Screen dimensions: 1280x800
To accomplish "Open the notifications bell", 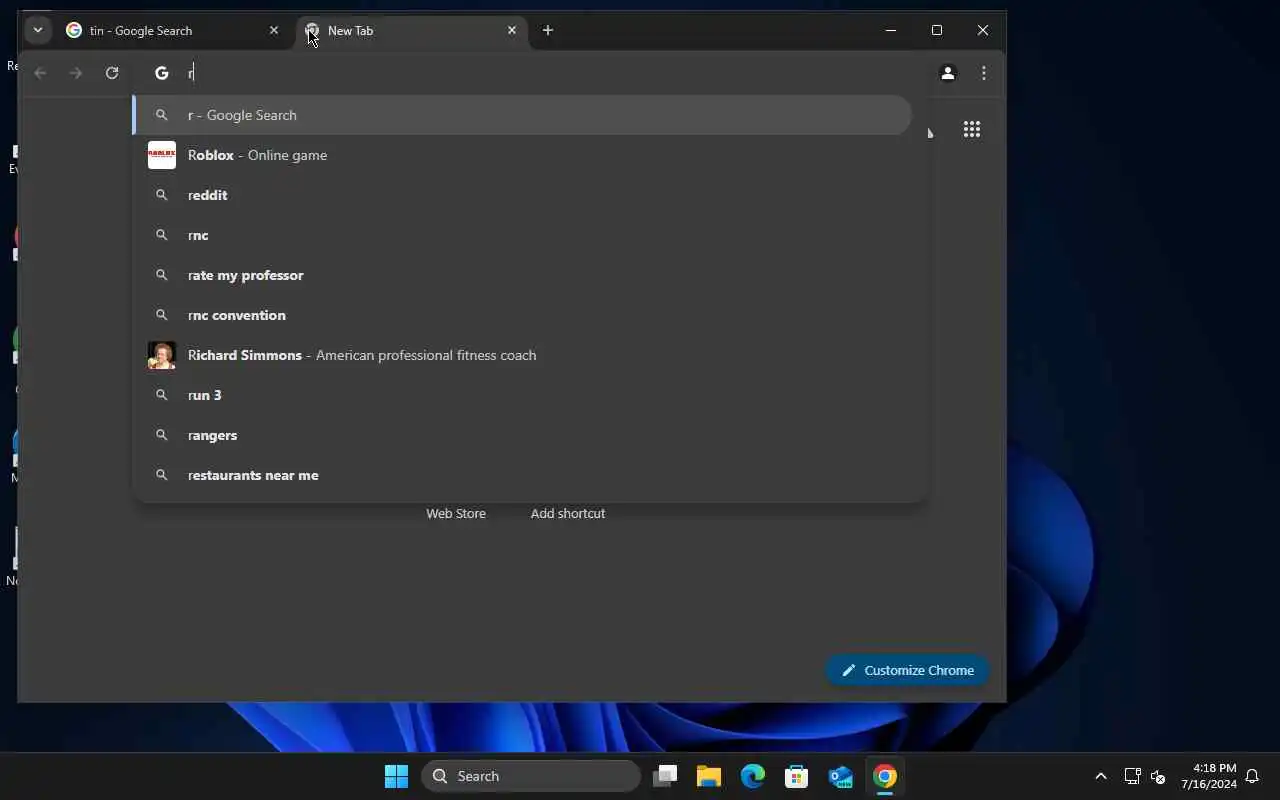I will (1252, 776).
